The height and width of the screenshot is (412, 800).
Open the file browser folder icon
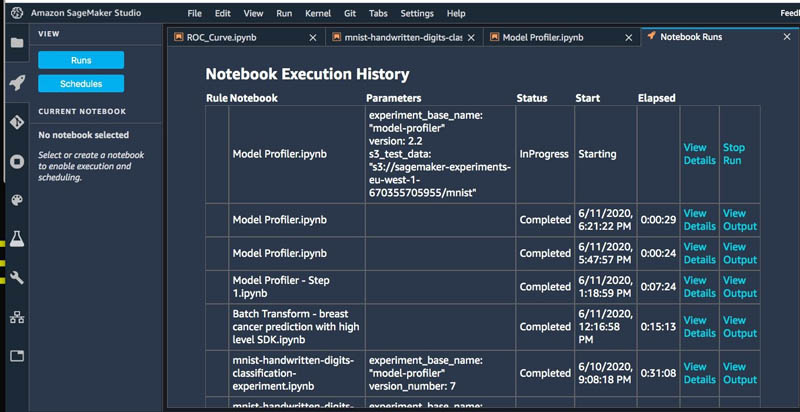(17, 43)
